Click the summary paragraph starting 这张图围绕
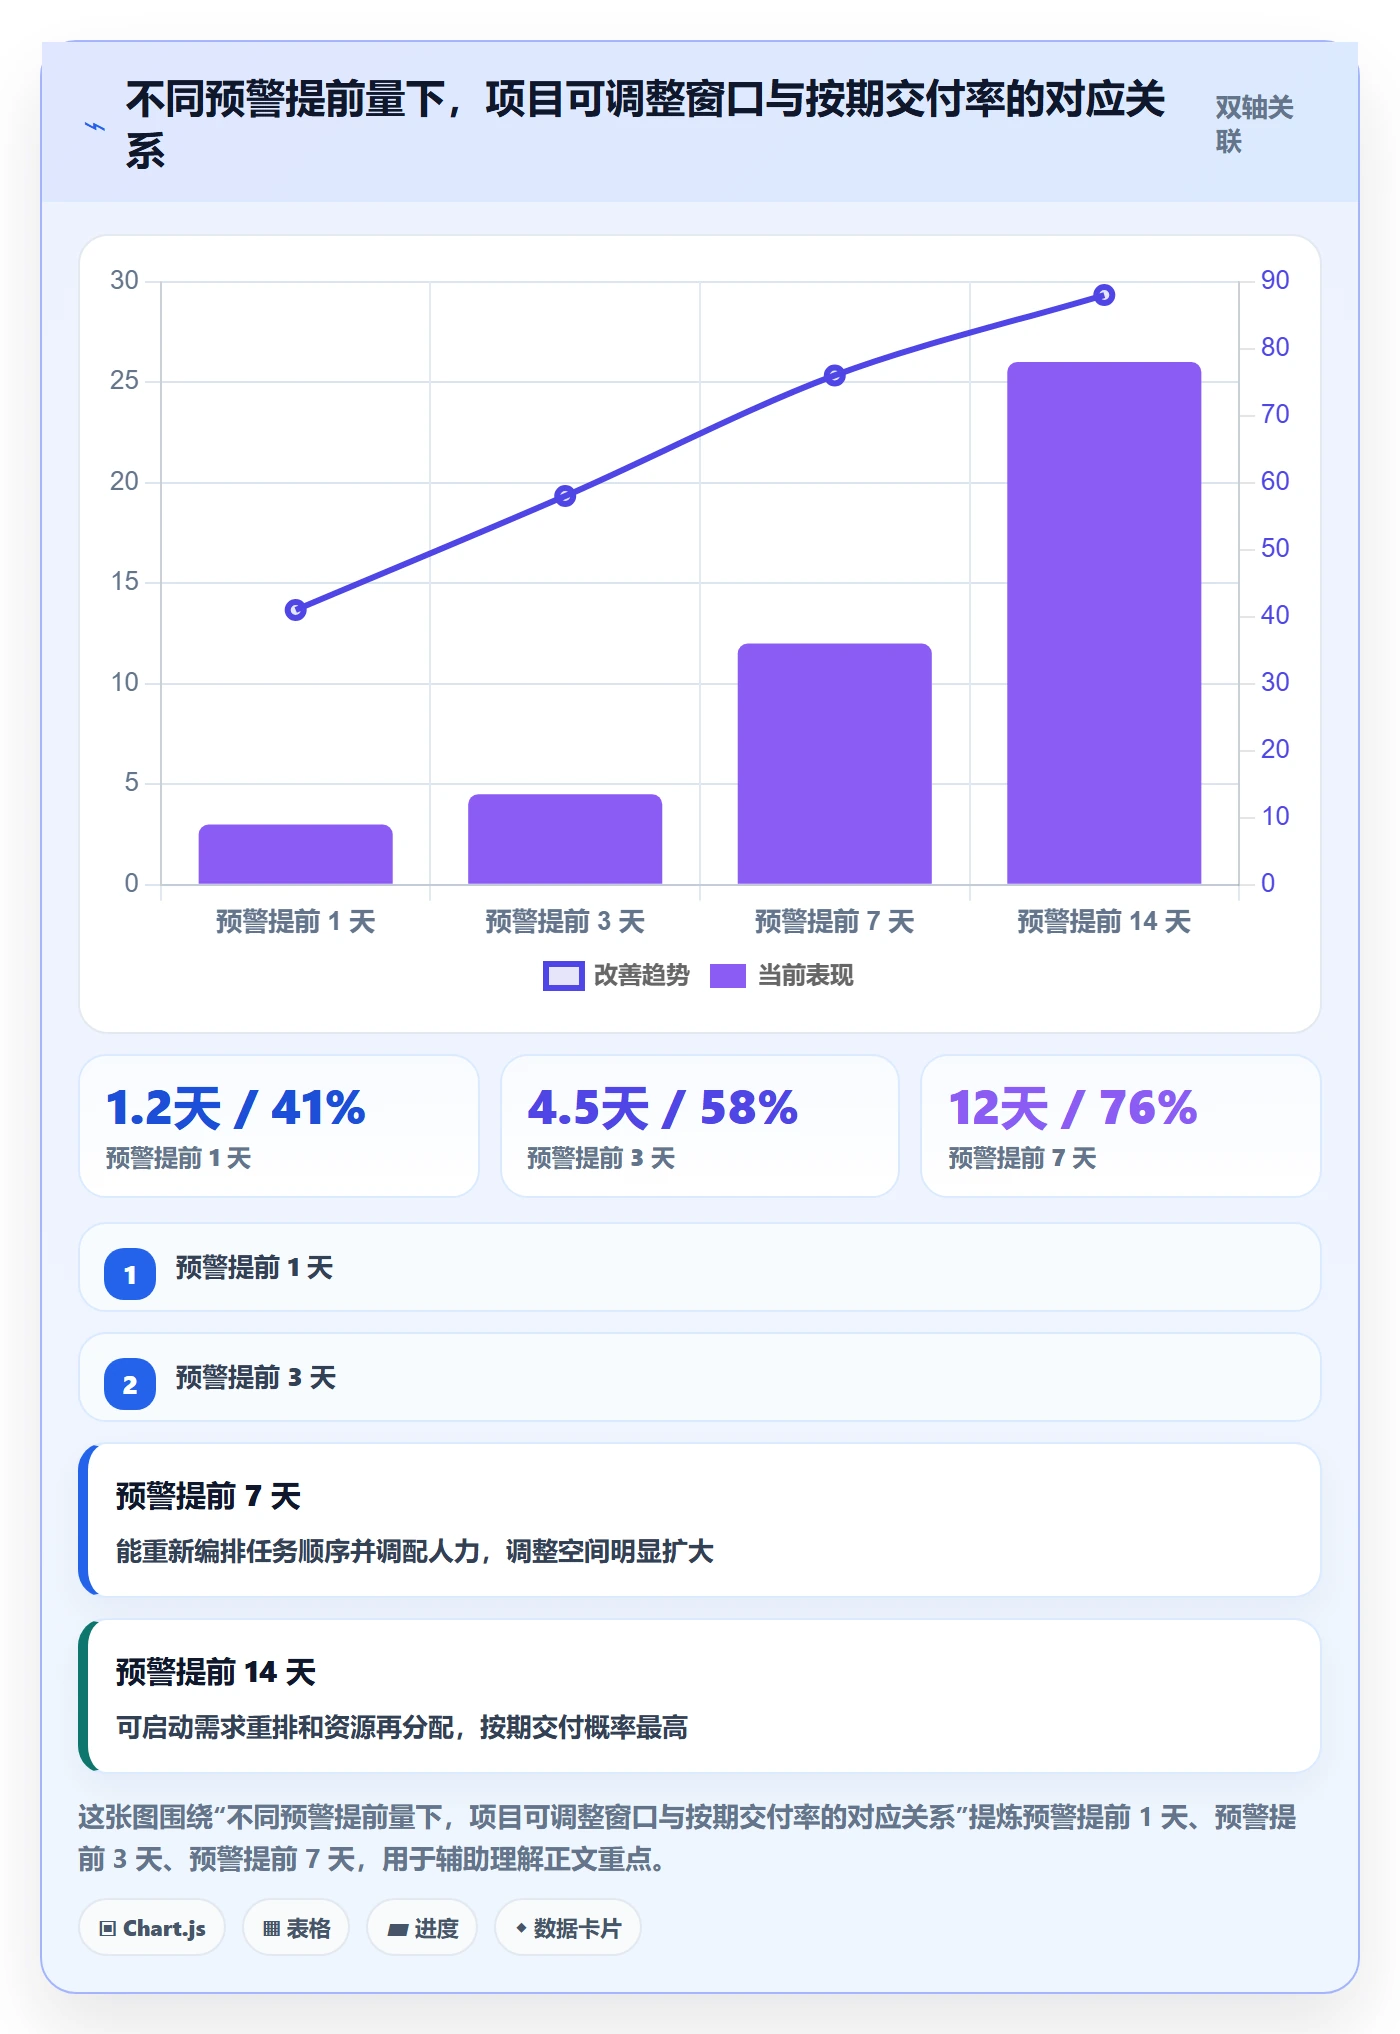The image size is (1400, 2034). point(688,1838)
